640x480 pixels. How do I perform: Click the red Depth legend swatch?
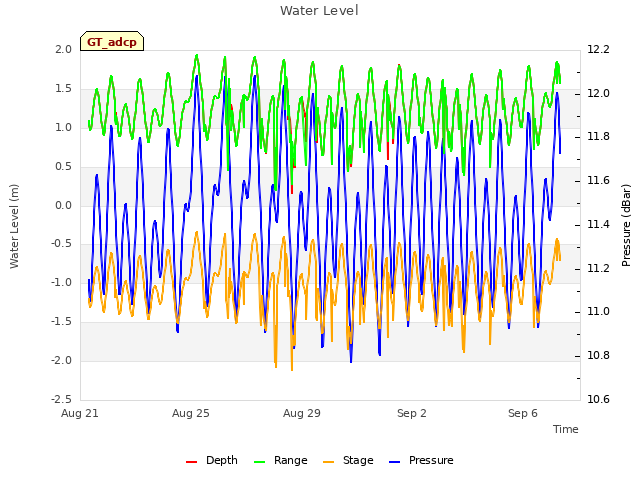click(191, 462)
